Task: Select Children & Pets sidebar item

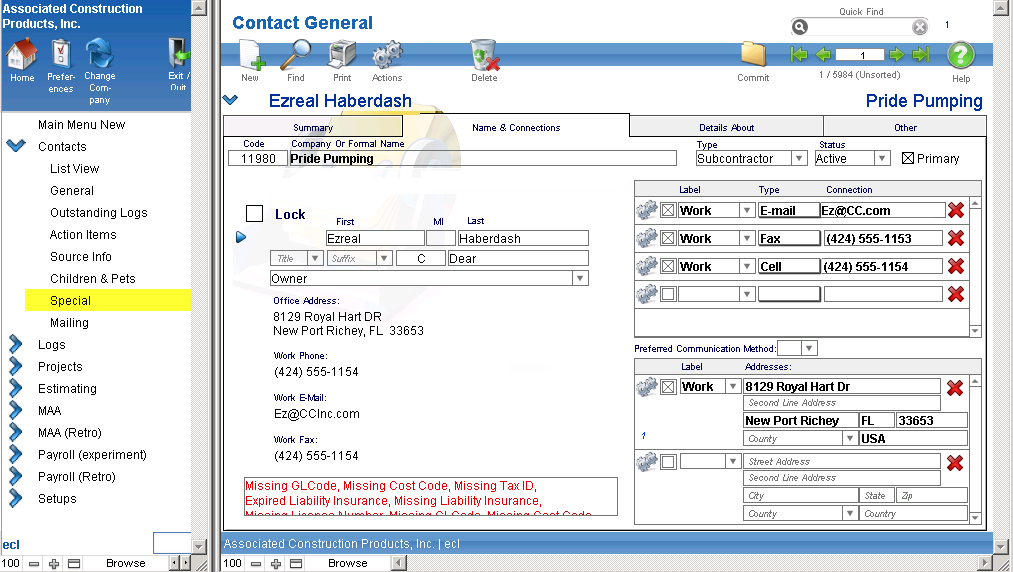Action: pyautogui.click(x=93, y=279)
